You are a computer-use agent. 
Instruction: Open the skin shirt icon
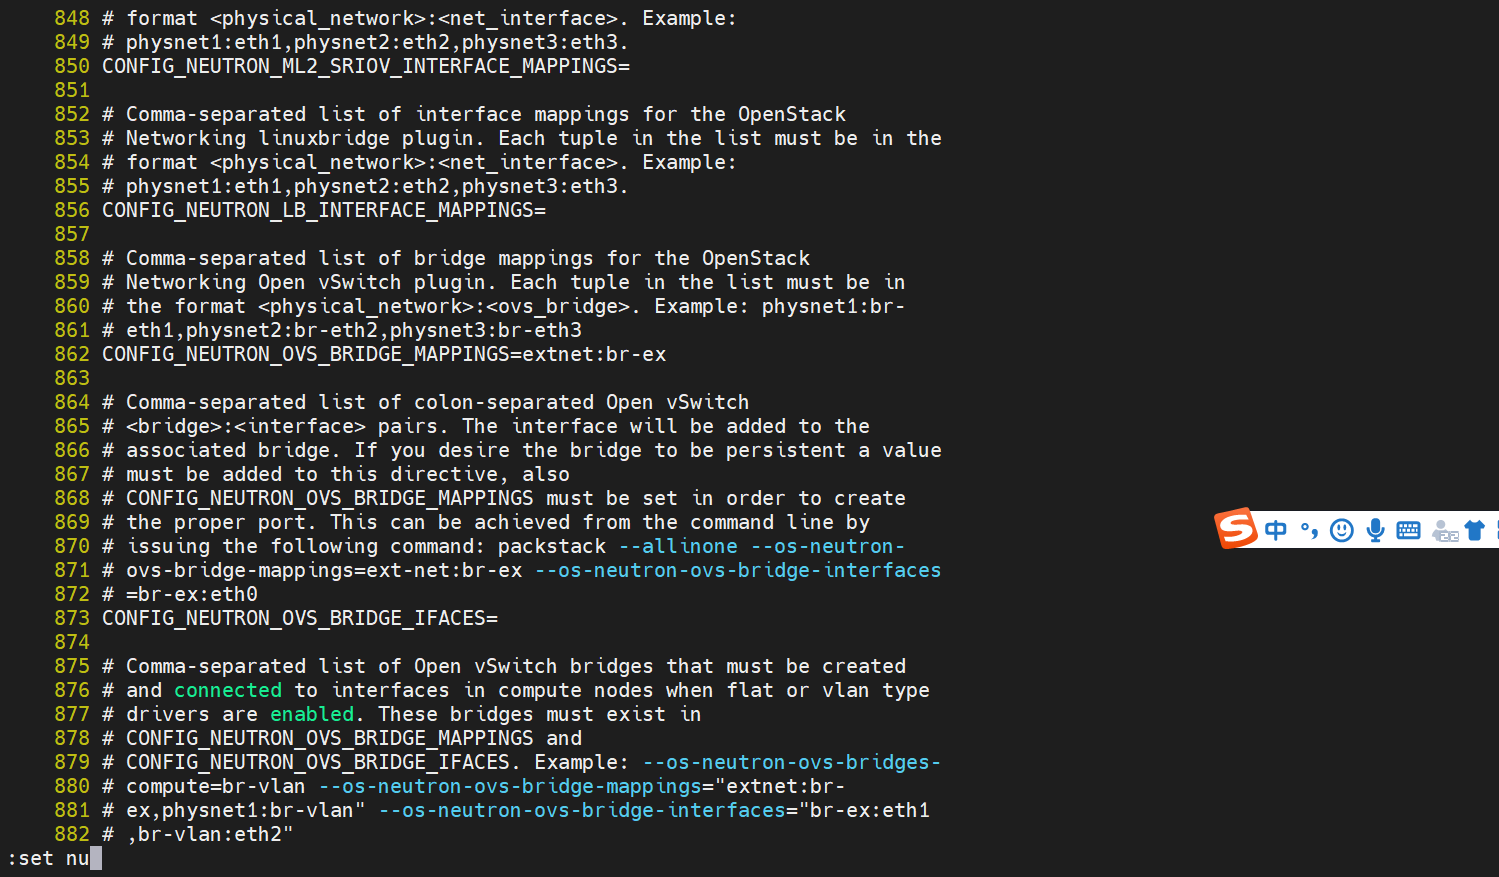(x=1475, y=530)
